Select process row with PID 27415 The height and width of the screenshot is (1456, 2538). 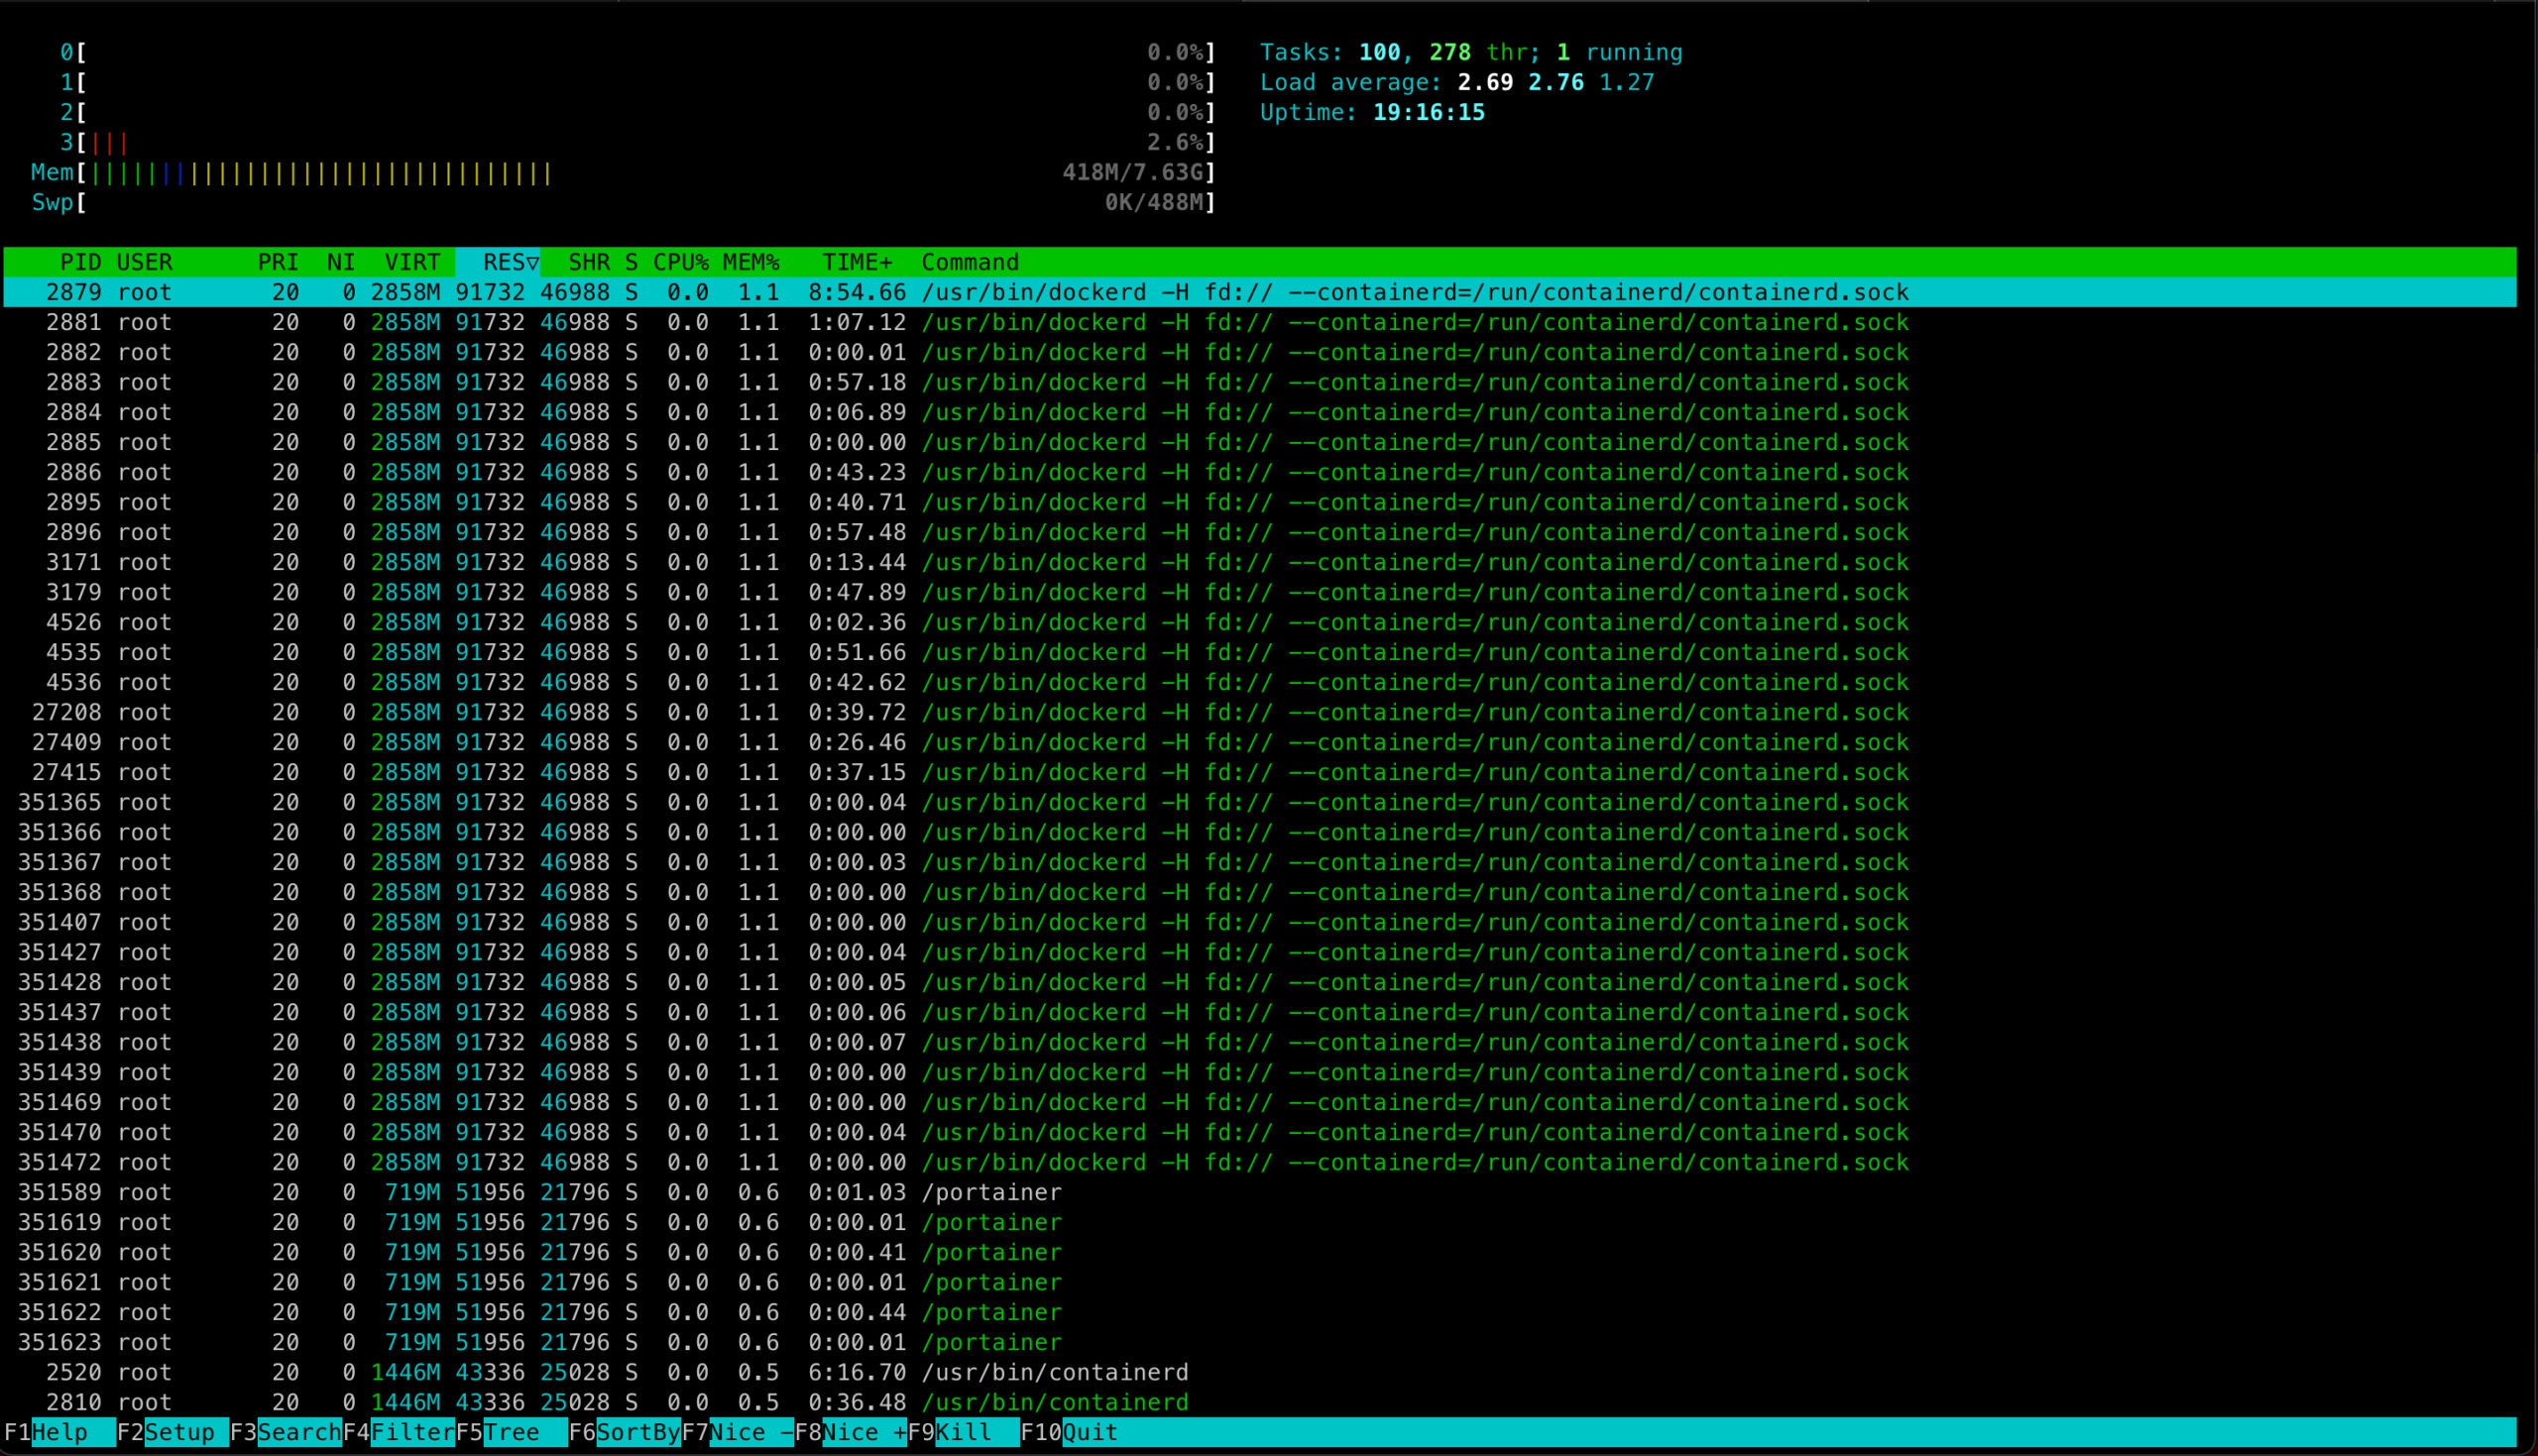[x=1260, y=772]
